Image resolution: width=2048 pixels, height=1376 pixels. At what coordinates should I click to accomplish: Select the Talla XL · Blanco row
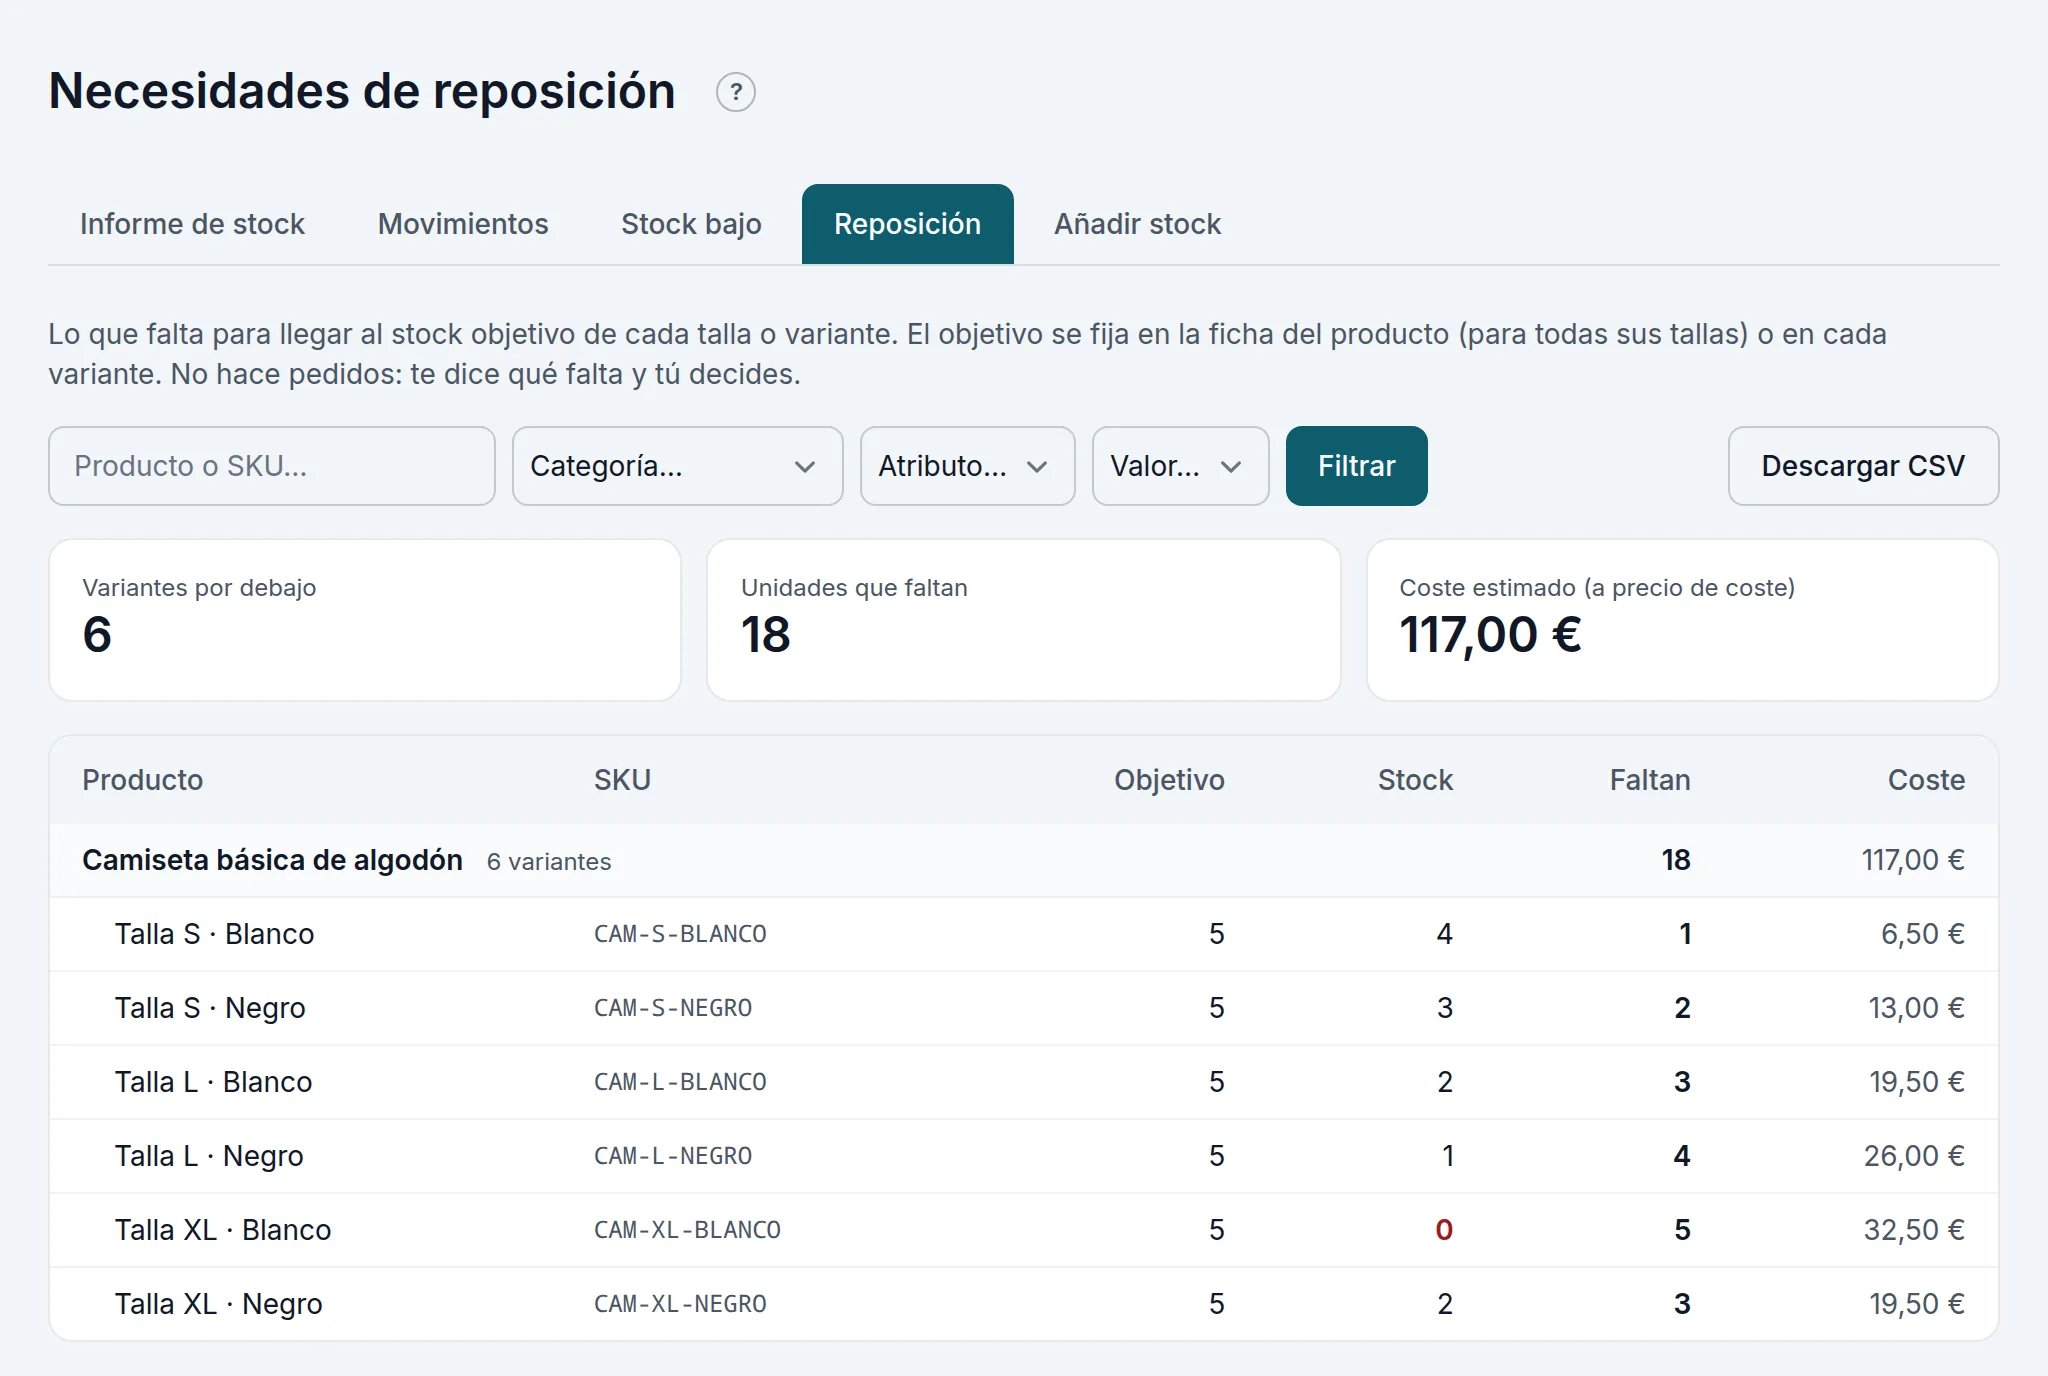[x=1024, y=1230]
